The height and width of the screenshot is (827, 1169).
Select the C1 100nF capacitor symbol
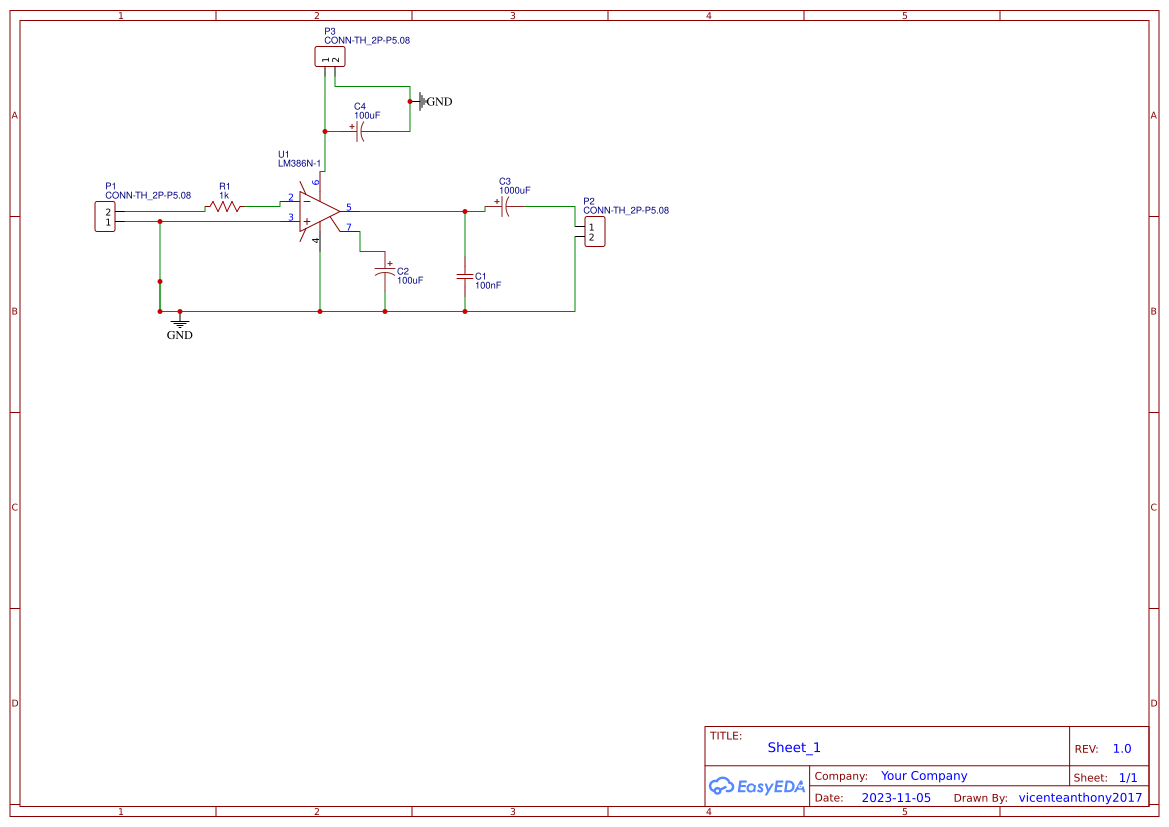[x=465, y=276]
